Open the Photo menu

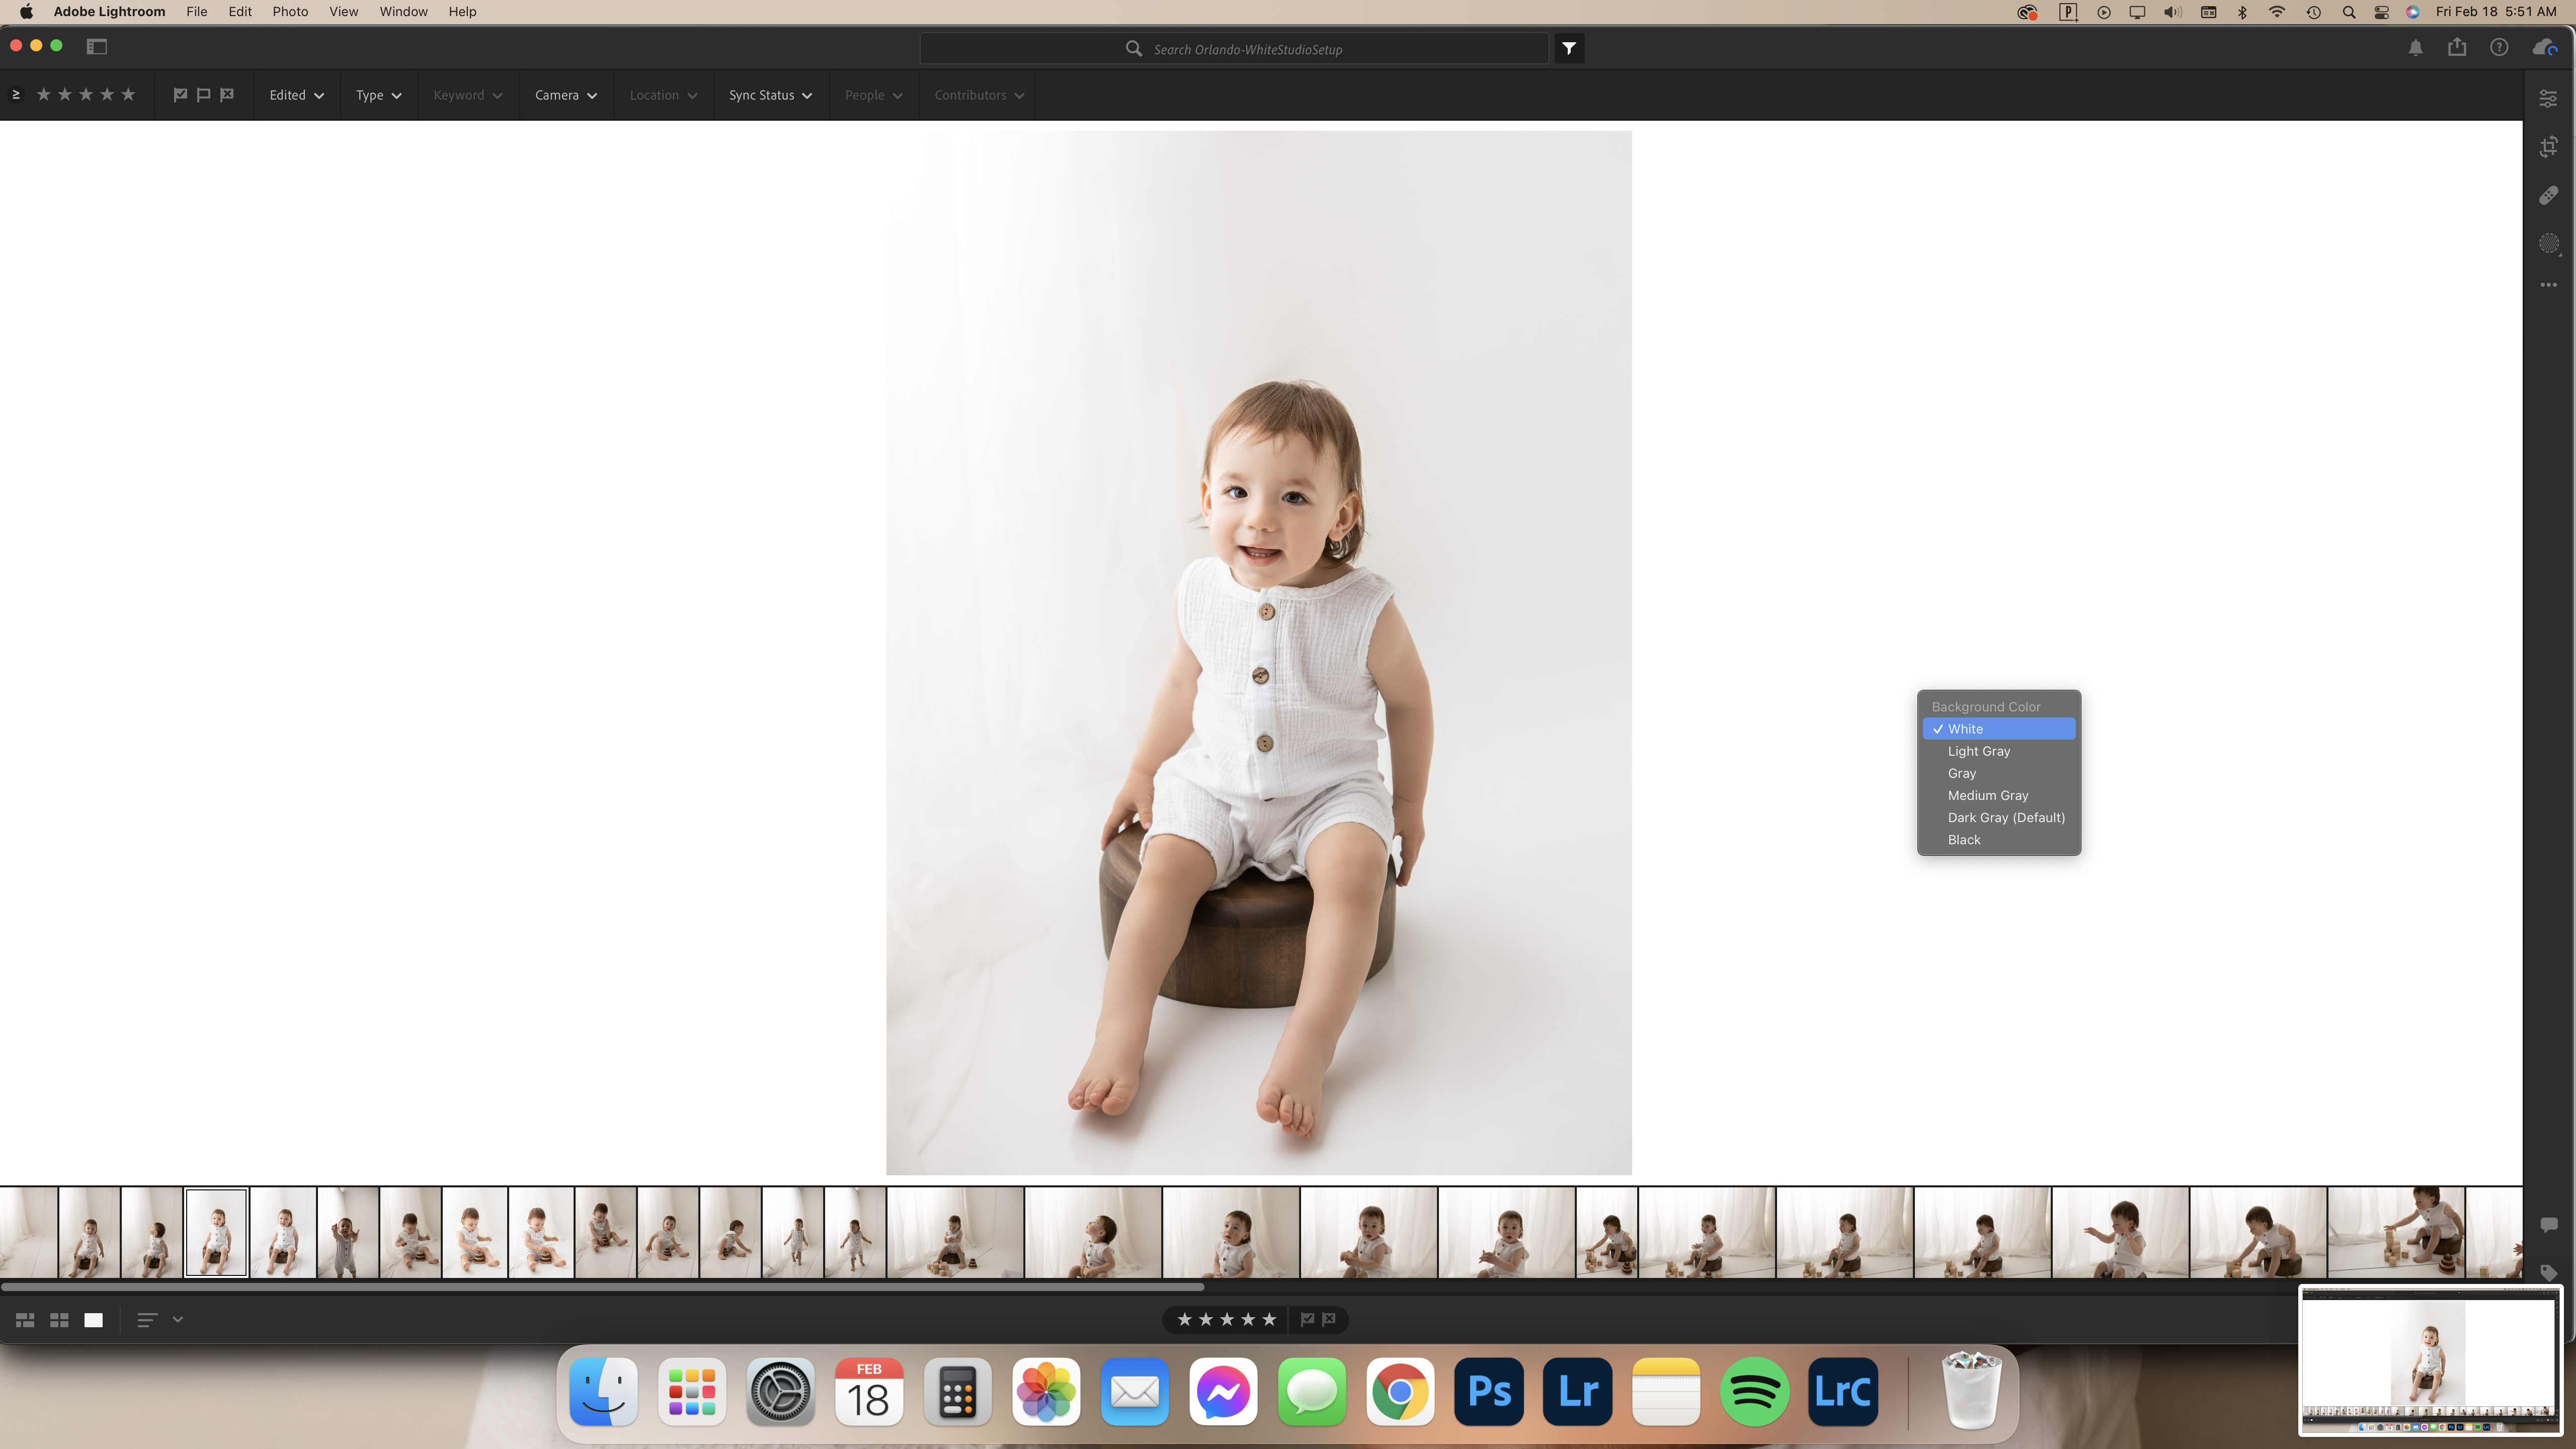tap(290, 12)
